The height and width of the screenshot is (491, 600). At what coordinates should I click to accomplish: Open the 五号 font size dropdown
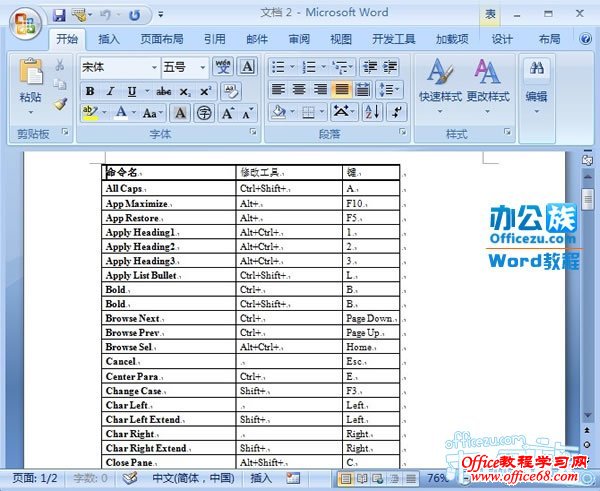coord(203,68)
